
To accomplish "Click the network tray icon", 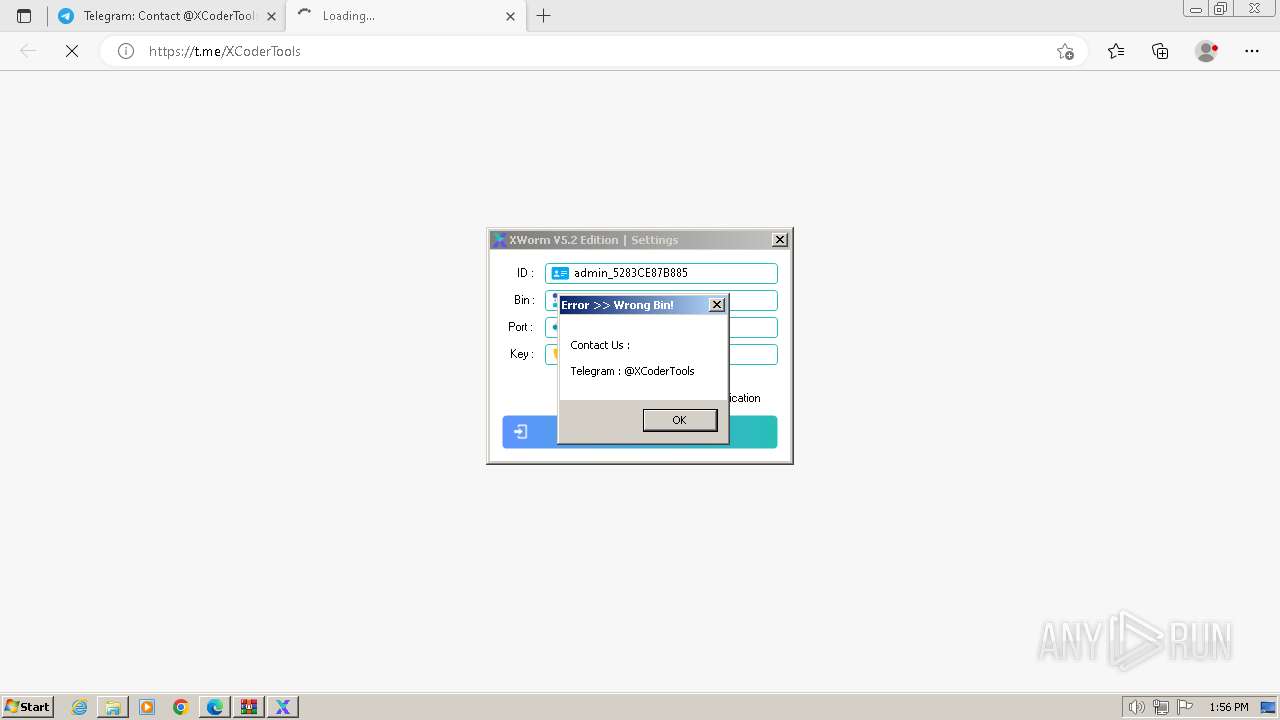I will pyautogui.click(x=1161, y=707).
